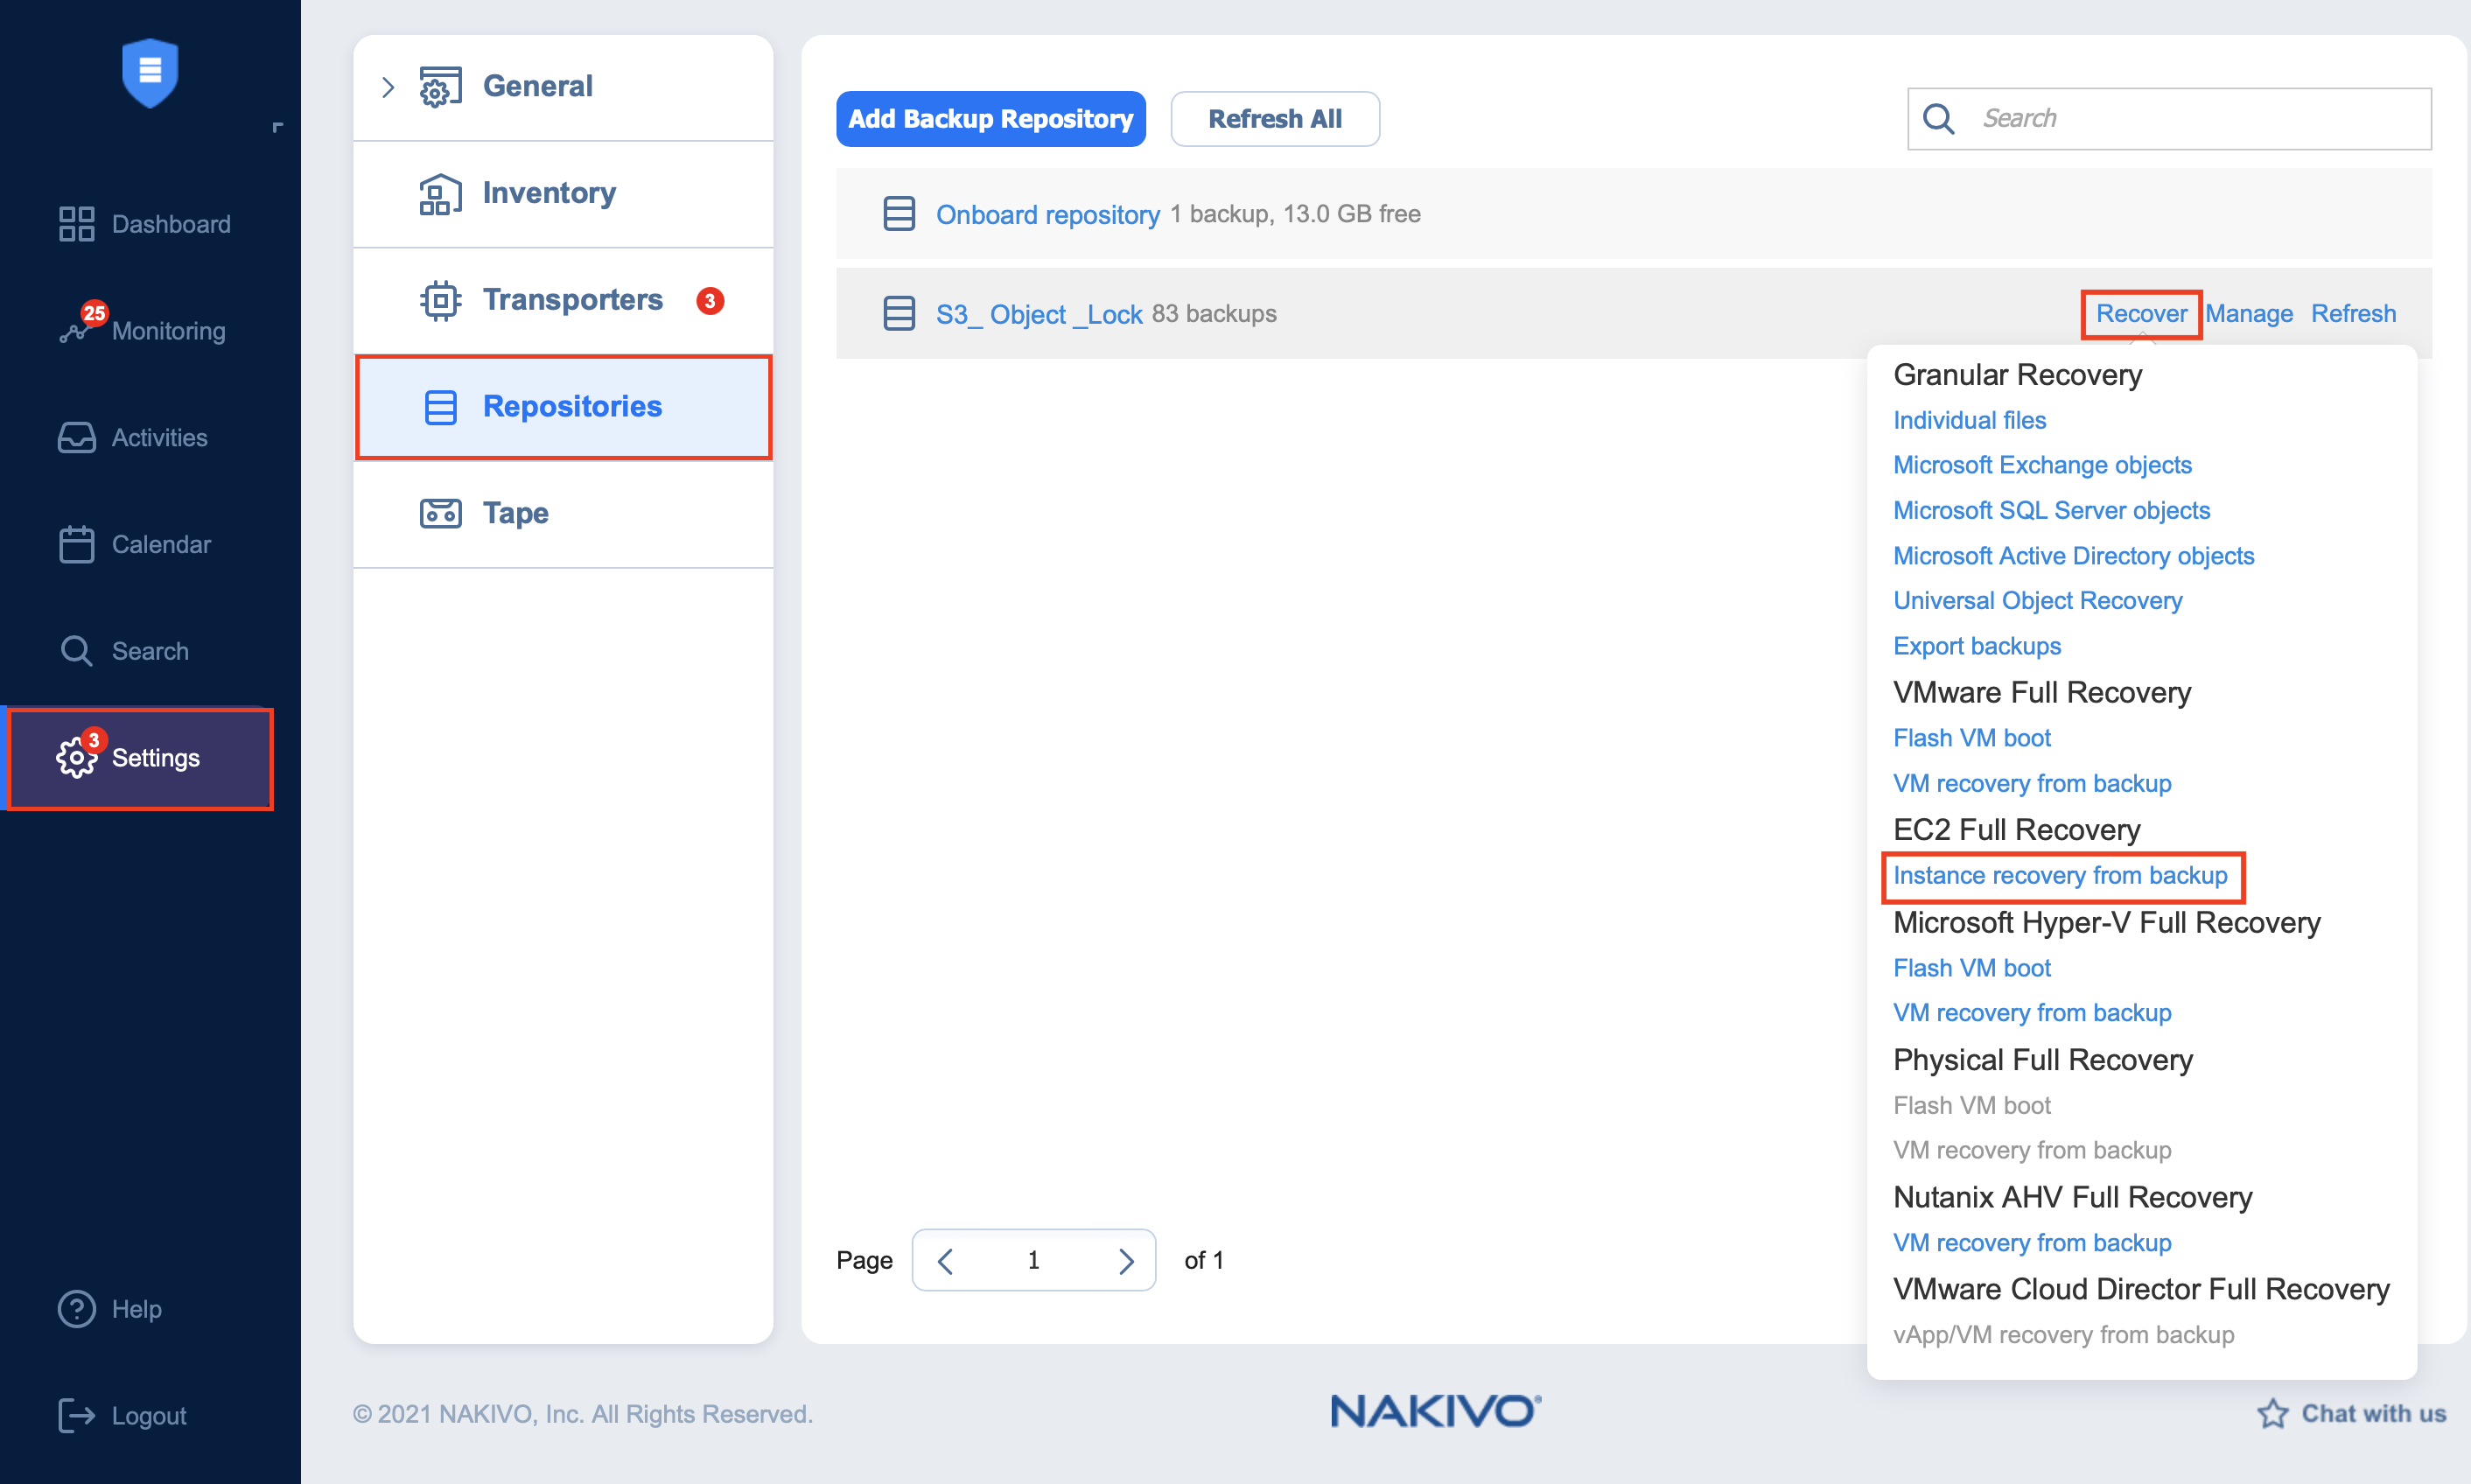The width and height of the screenshot is (2471, 1484).
Task: Open the Calendar icon in sidebar
Action: point(77,544)
